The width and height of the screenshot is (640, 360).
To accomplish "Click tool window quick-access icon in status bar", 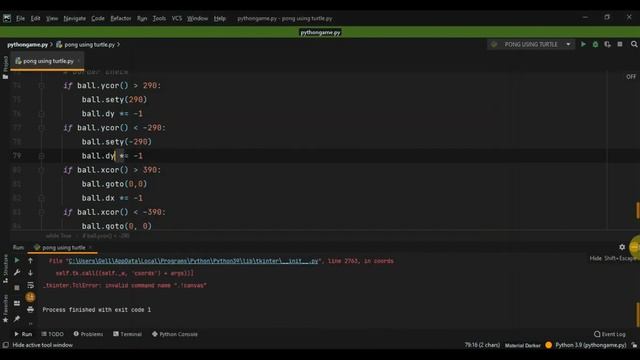I will coord(5,345).
